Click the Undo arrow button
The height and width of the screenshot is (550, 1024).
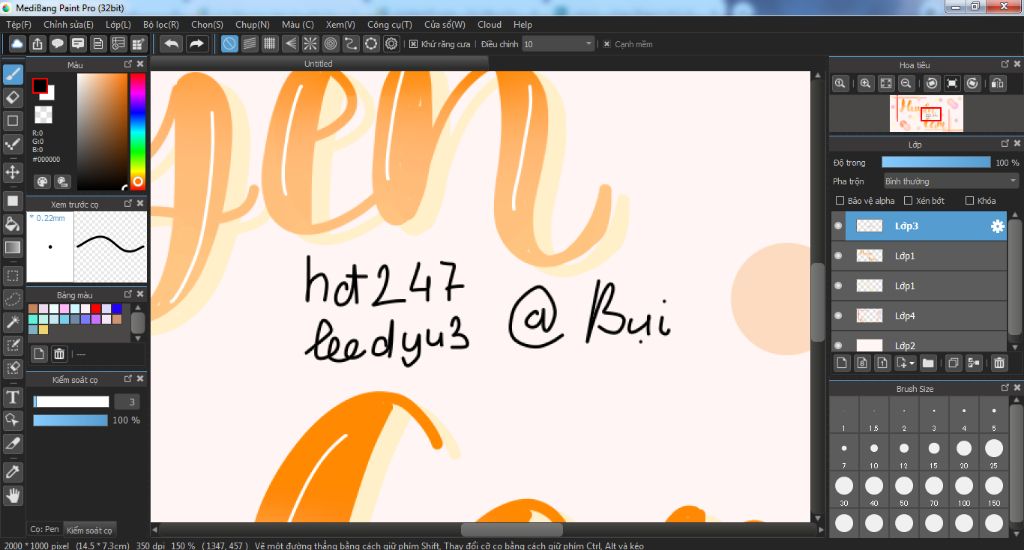(171, 44)
